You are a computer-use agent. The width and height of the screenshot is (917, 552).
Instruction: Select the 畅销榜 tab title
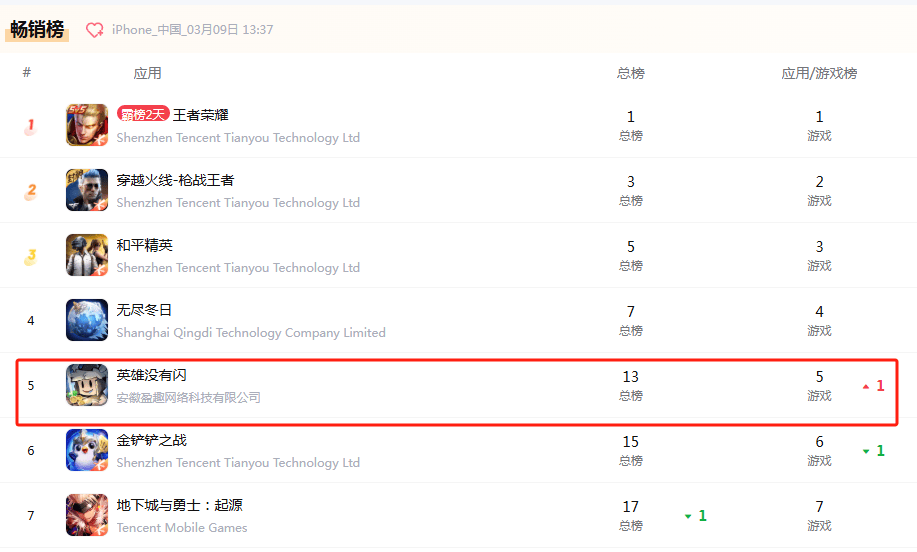37,29
